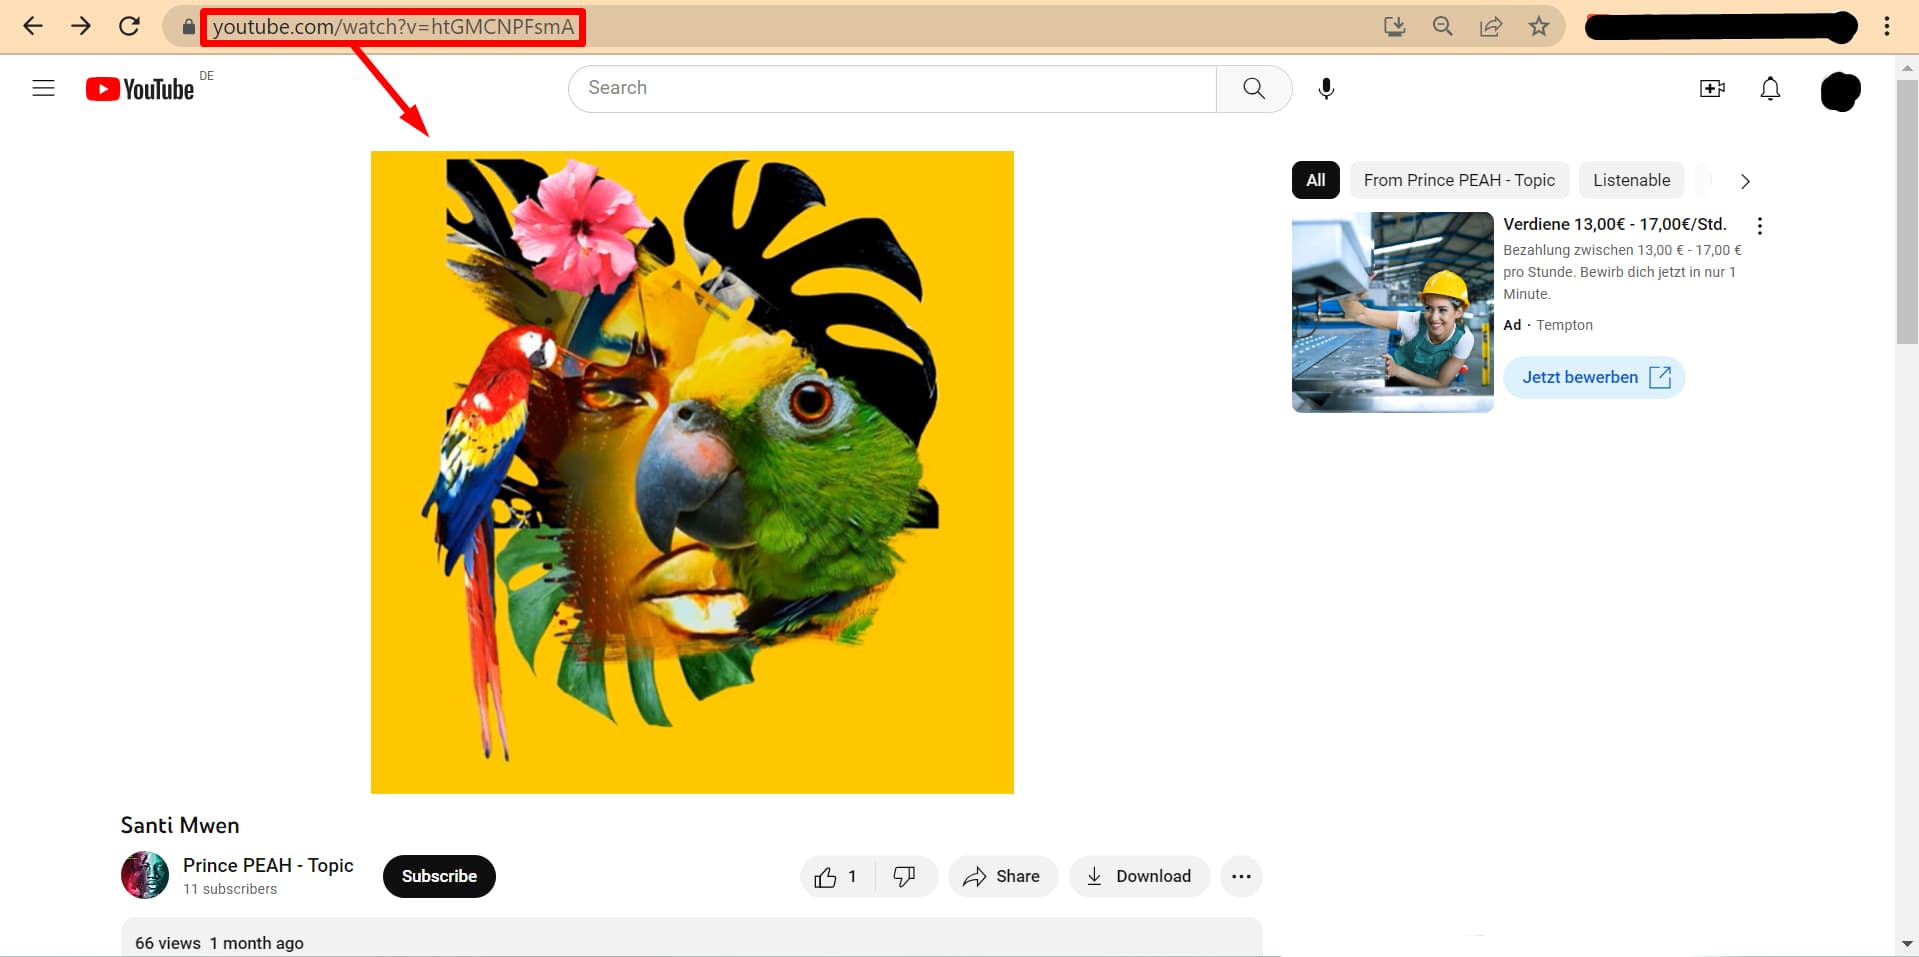Bookmark this page with the star icon
This screenshot has height=957, width=1919.
[1539, 26]
